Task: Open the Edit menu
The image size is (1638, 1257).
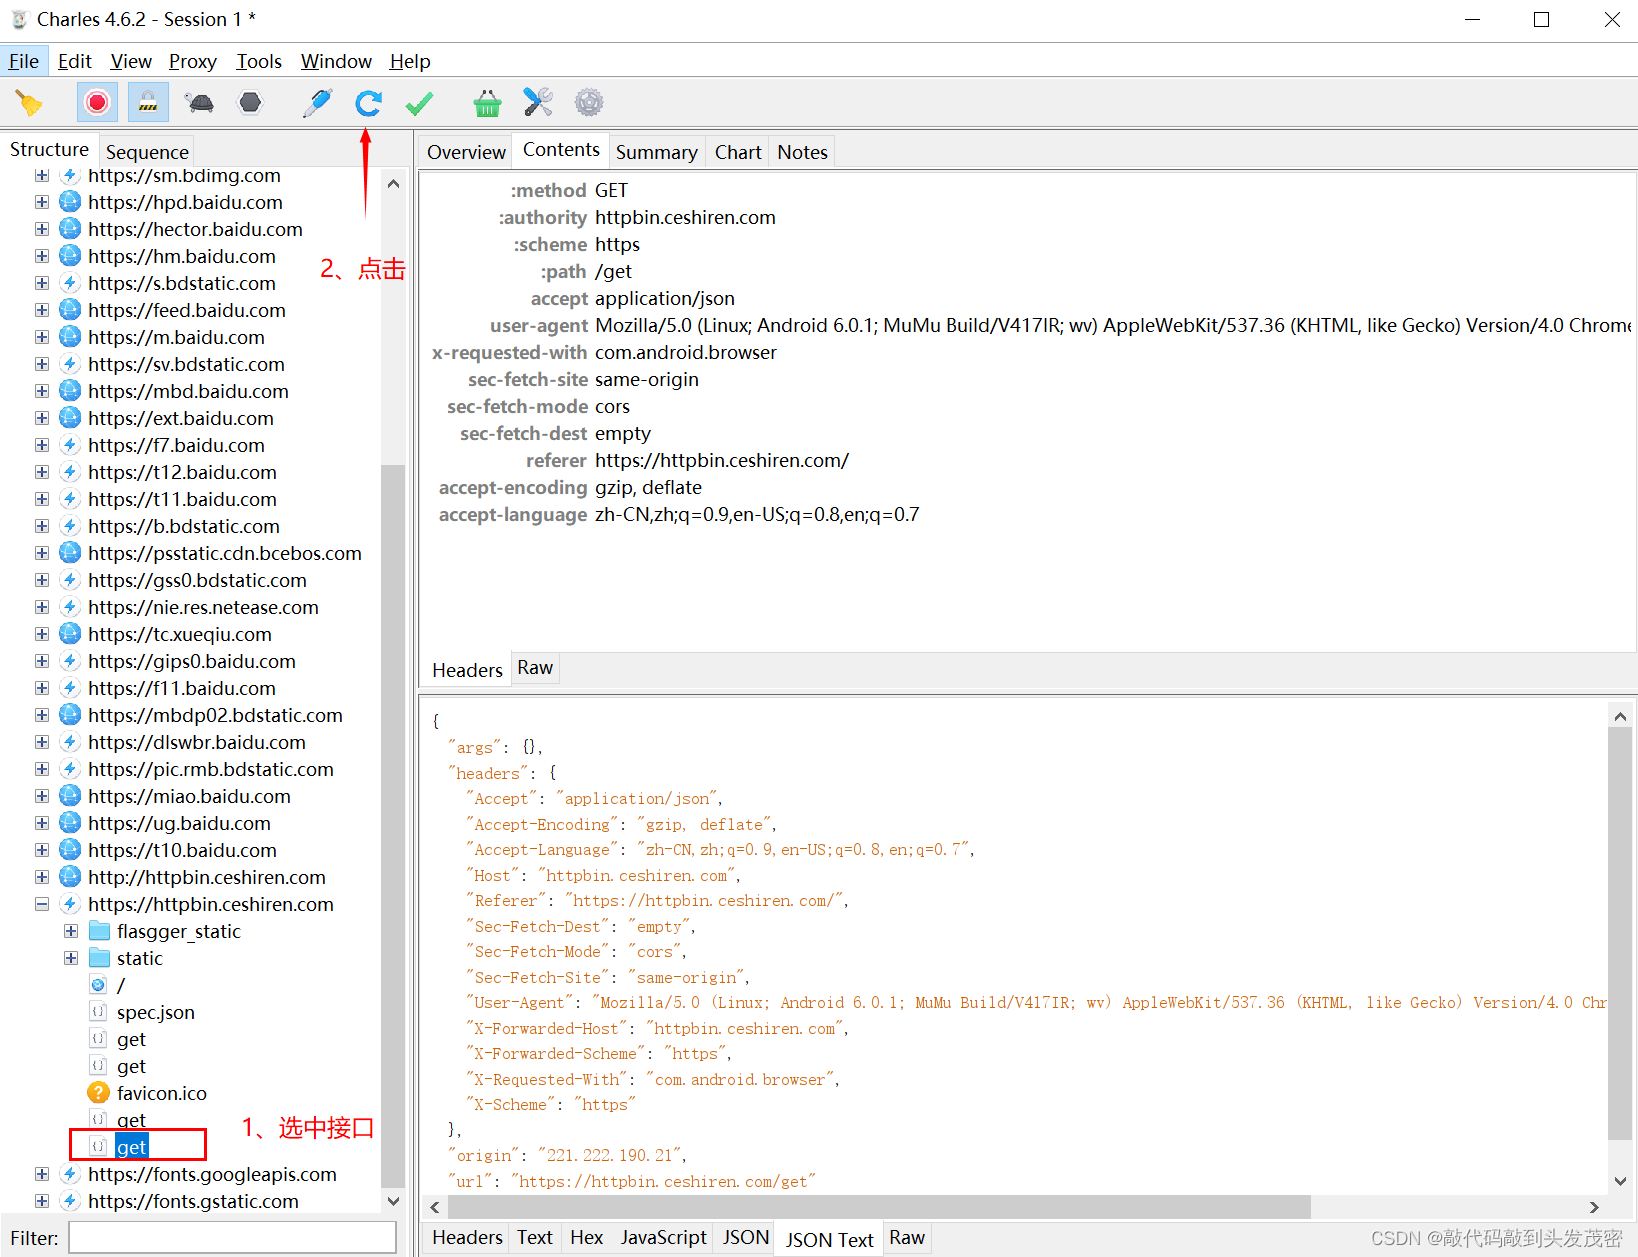Action: pyautogui.click(x=75, y=61)
